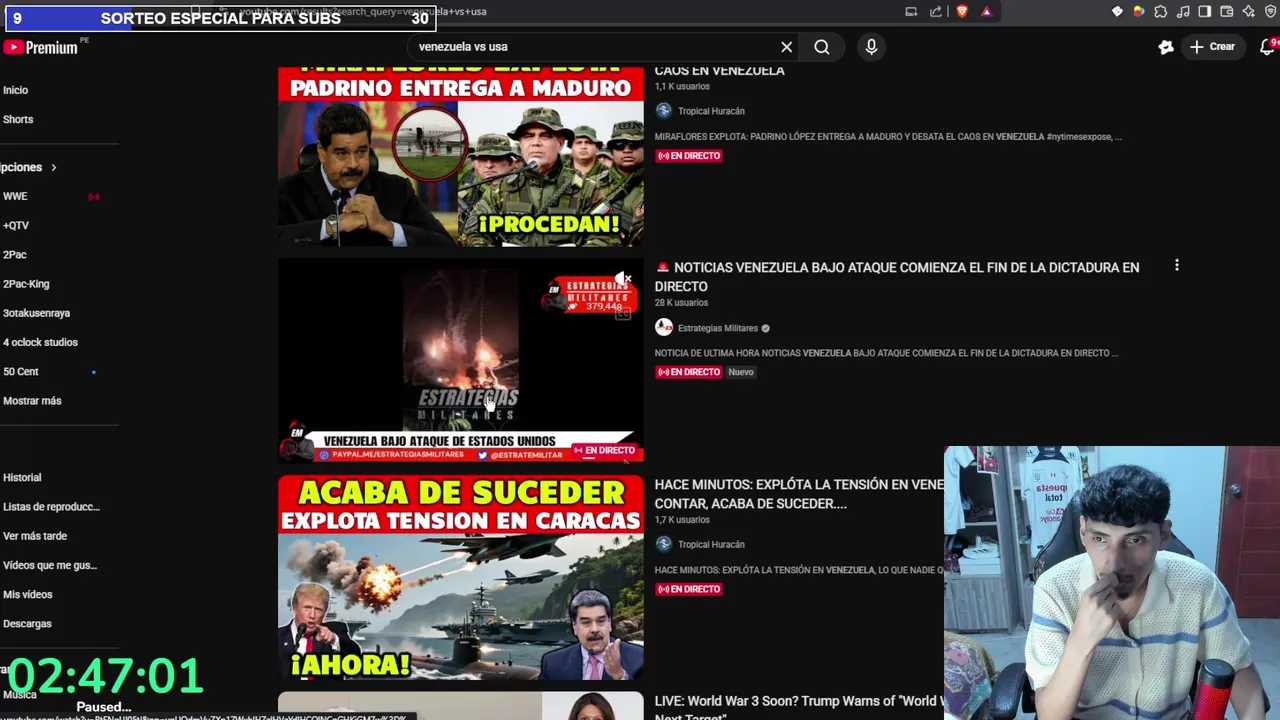Viewport: 1280px width, 720px height.
Task: Click the icon left of the Crear button
Action: [1165, 47]
